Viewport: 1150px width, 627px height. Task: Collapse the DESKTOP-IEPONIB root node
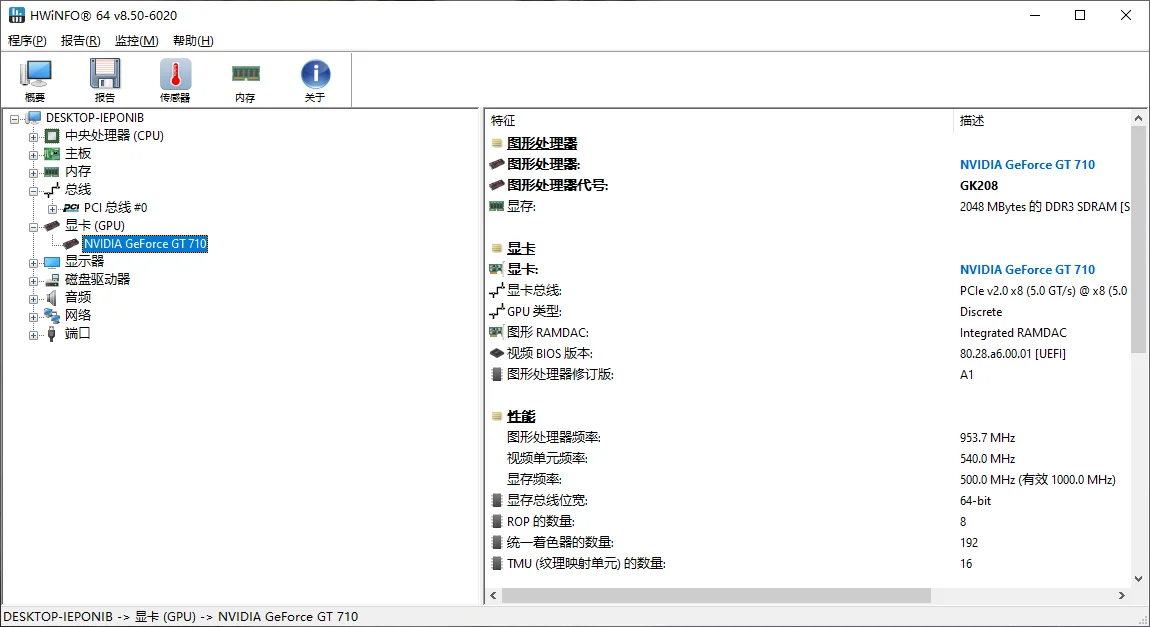pyautogui.click(x=15, y=119)
